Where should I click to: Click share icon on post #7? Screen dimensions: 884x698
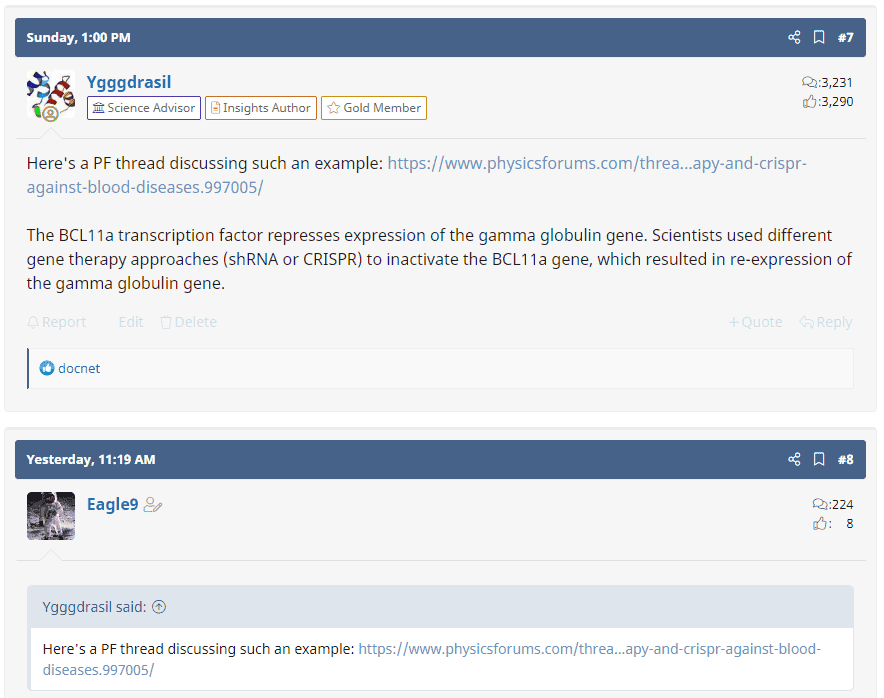tap(794, 38)
